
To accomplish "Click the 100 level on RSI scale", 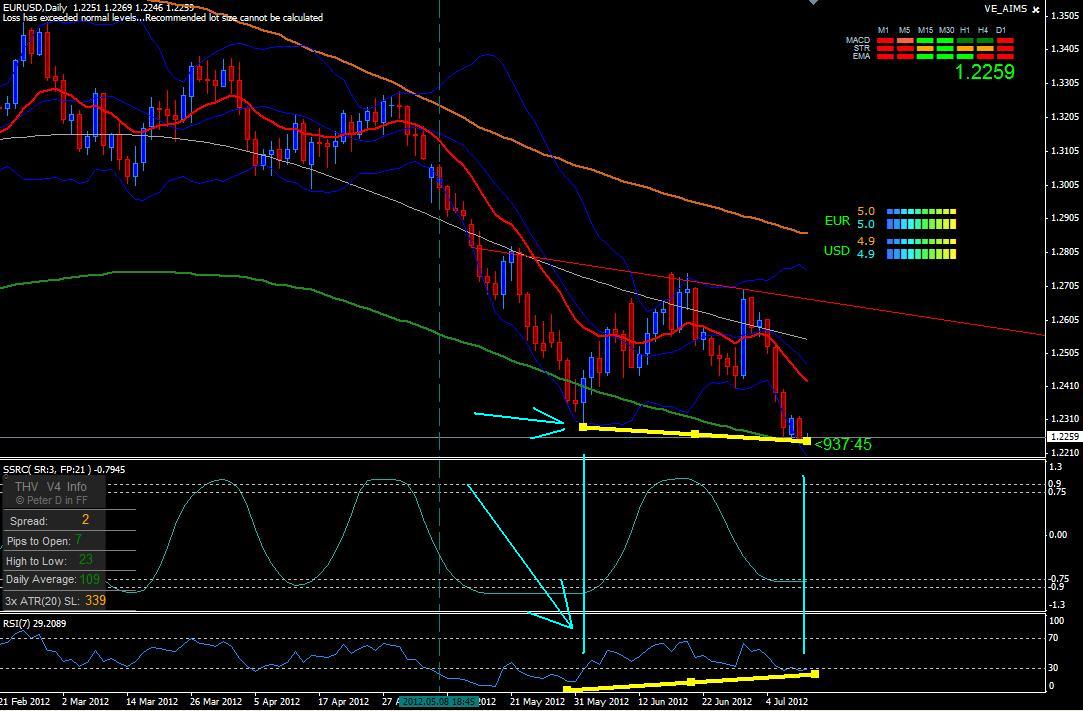I will click(x=1056, y=621).
